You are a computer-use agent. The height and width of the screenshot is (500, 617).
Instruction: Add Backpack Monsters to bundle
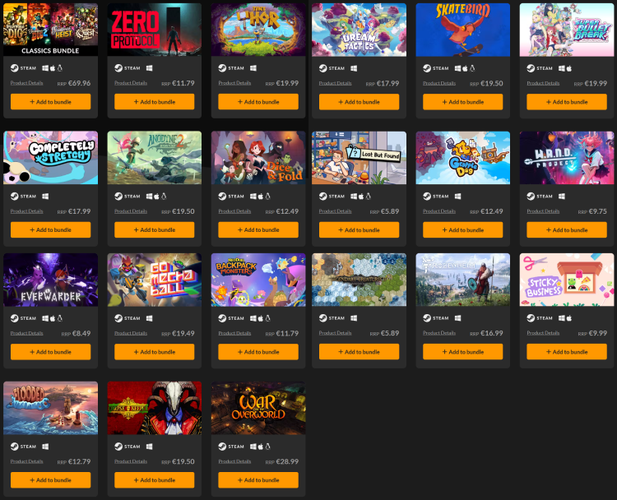click(x=258, y=352)
